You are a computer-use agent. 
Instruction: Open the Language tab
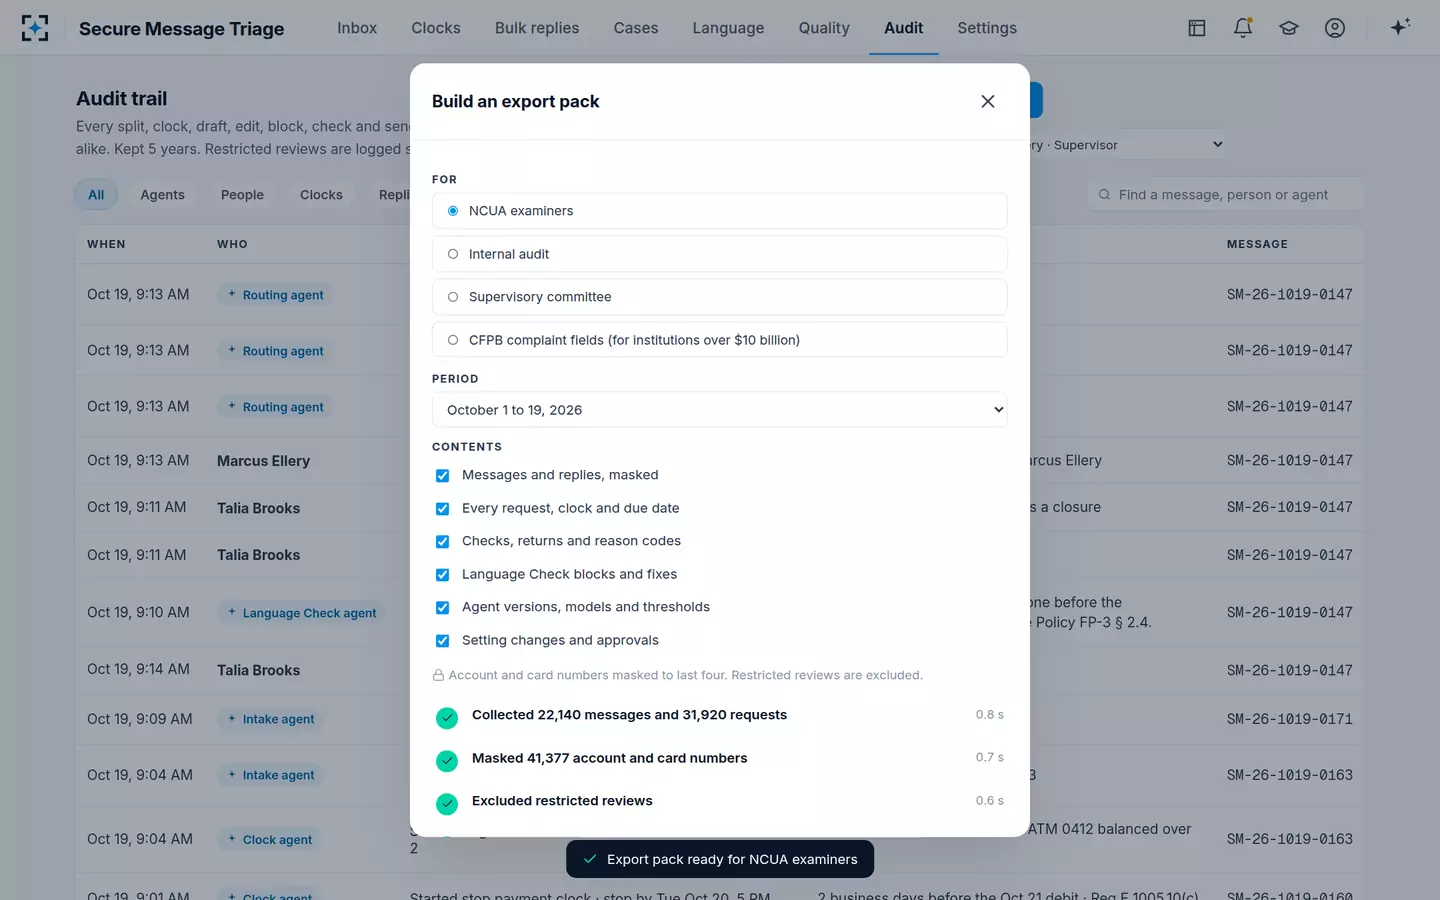[728, 28]
